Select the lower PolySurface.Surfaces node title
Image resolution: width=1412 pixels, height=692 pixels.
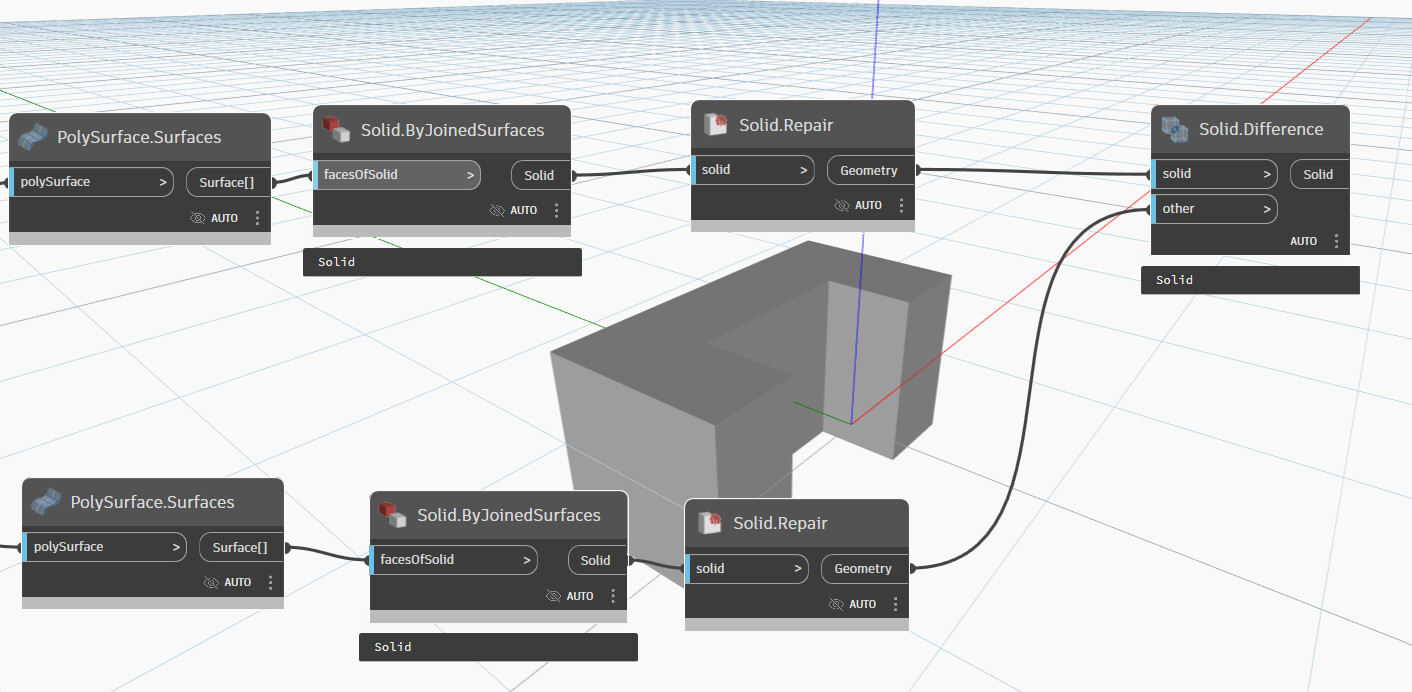[x=152, y=502]
